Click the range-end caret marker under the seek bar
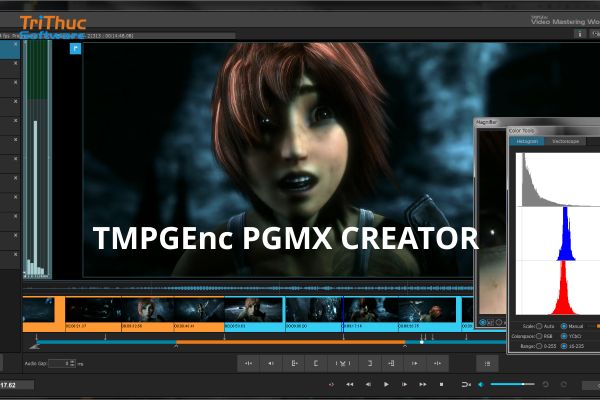The height and width of the screenshot is (400, 600). coord(405,346)
